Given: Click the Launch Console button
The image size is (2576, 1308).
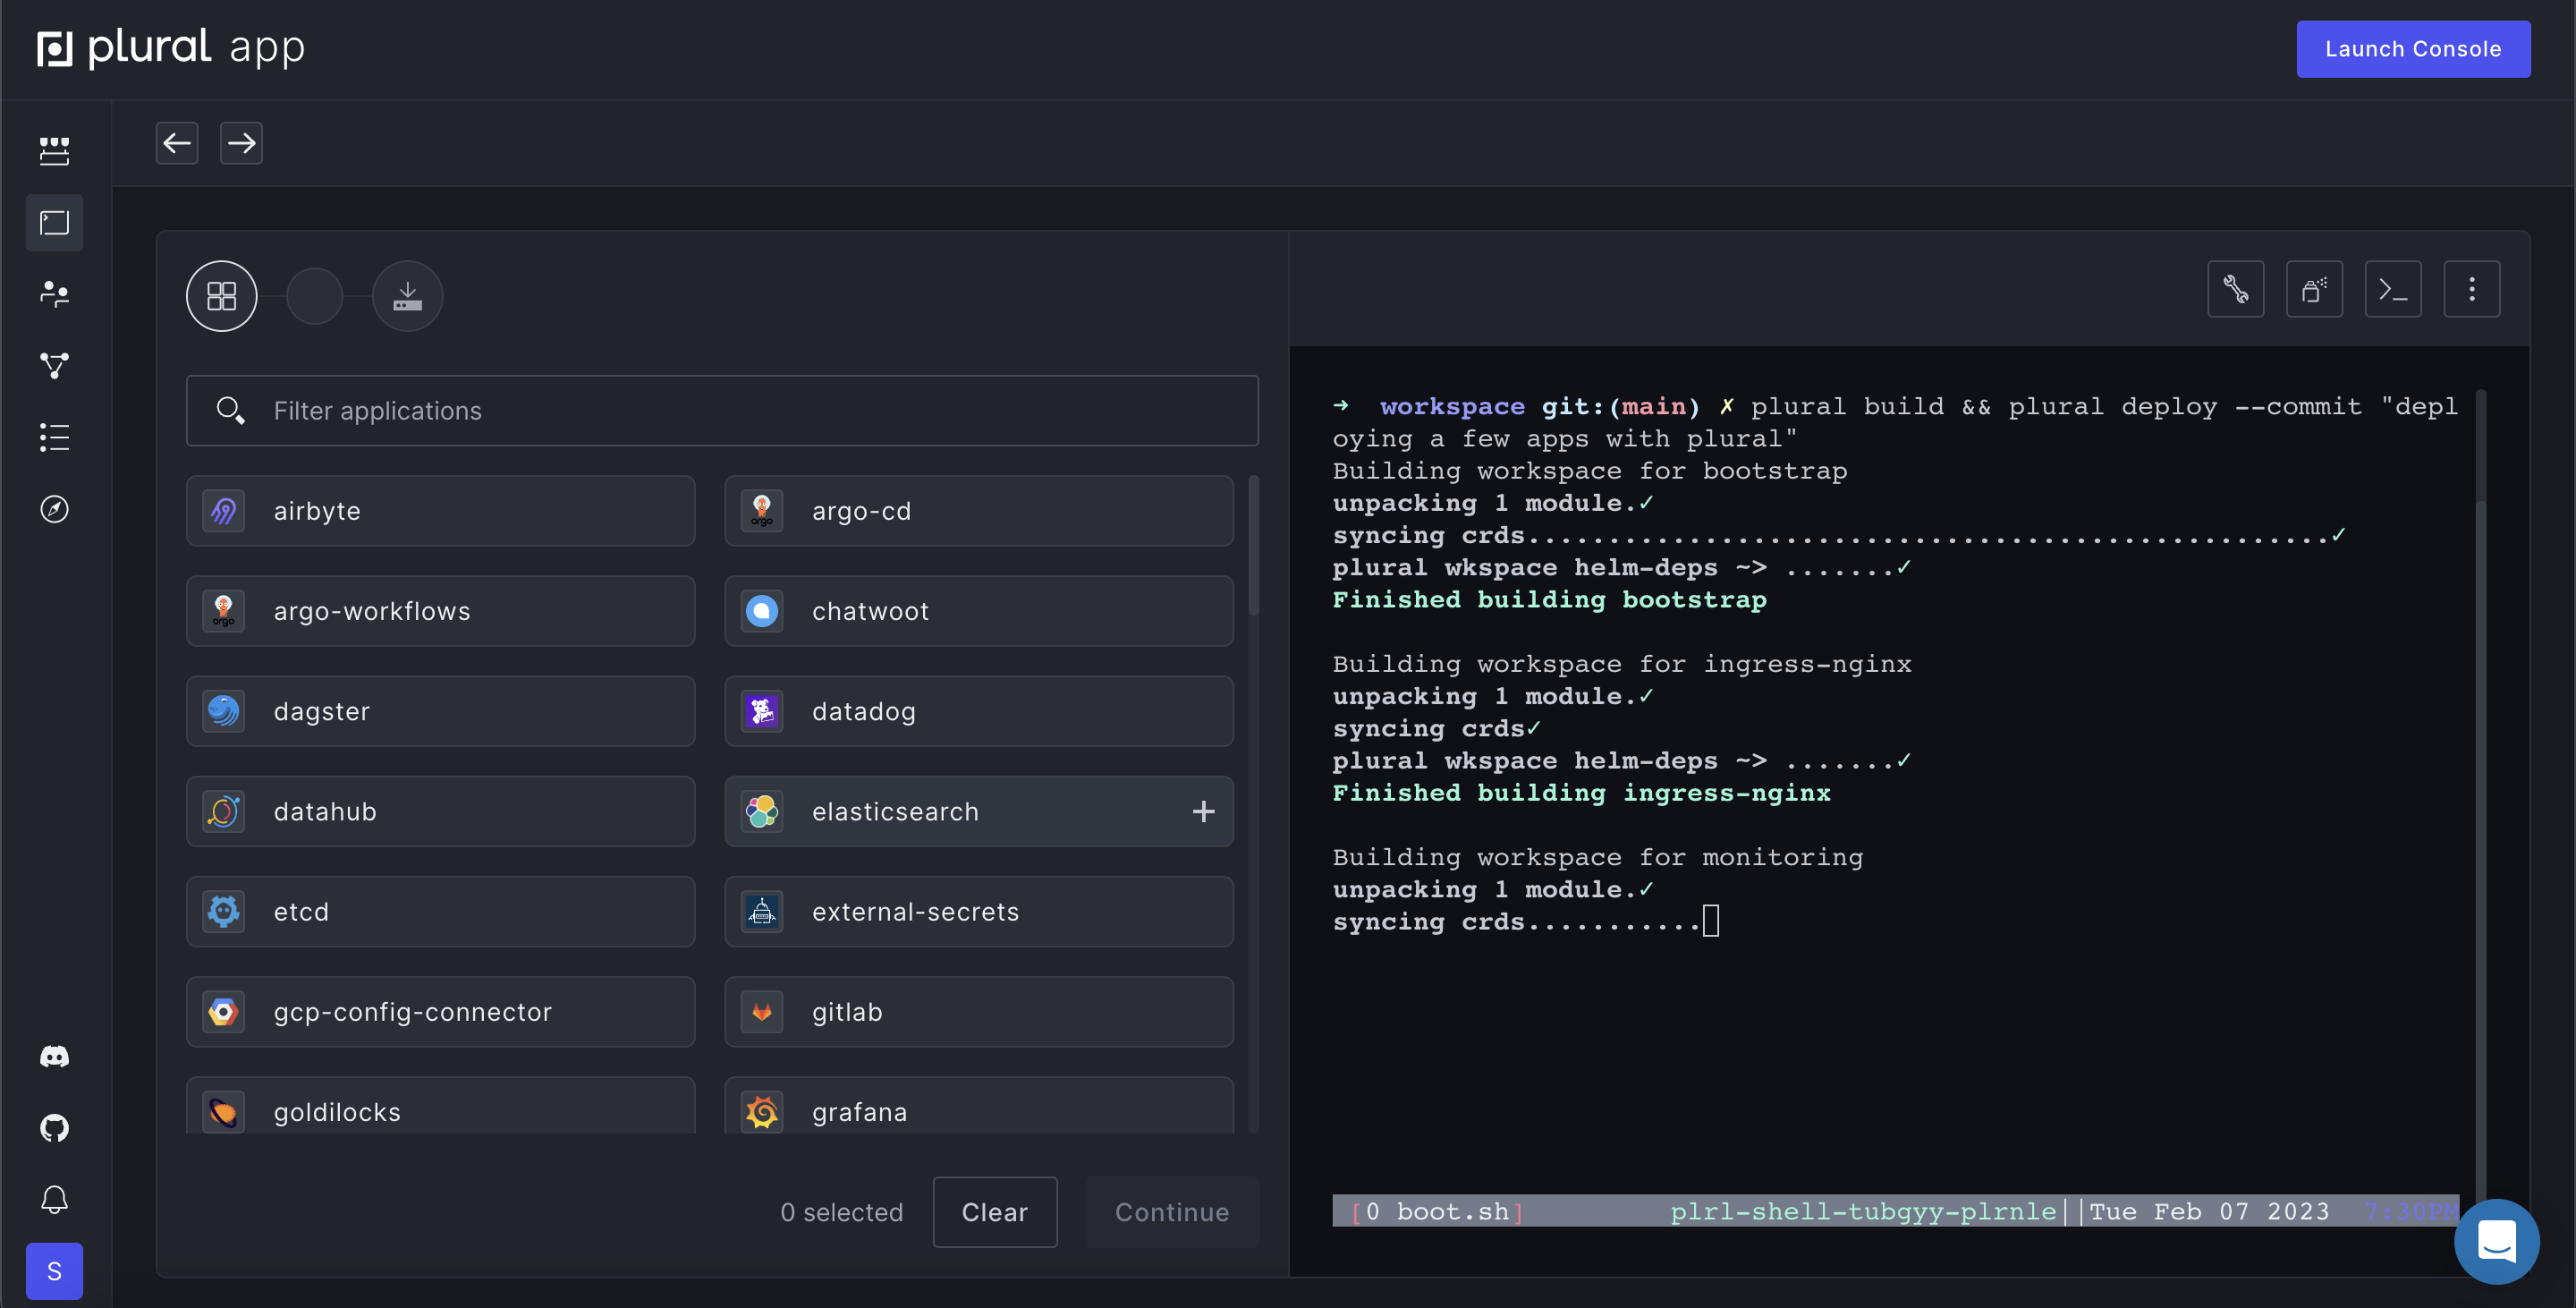Looking at the screenshot, I should click(2412, 49).
